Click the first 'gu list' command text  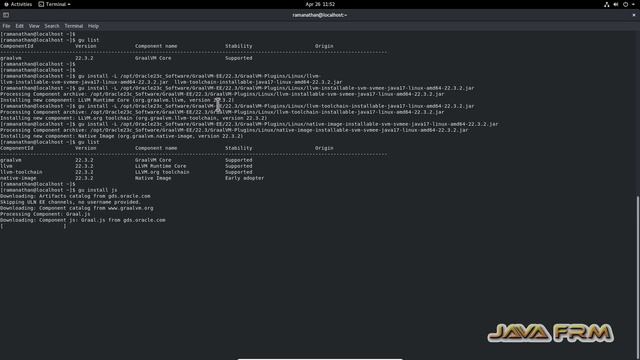pos(89,40)
